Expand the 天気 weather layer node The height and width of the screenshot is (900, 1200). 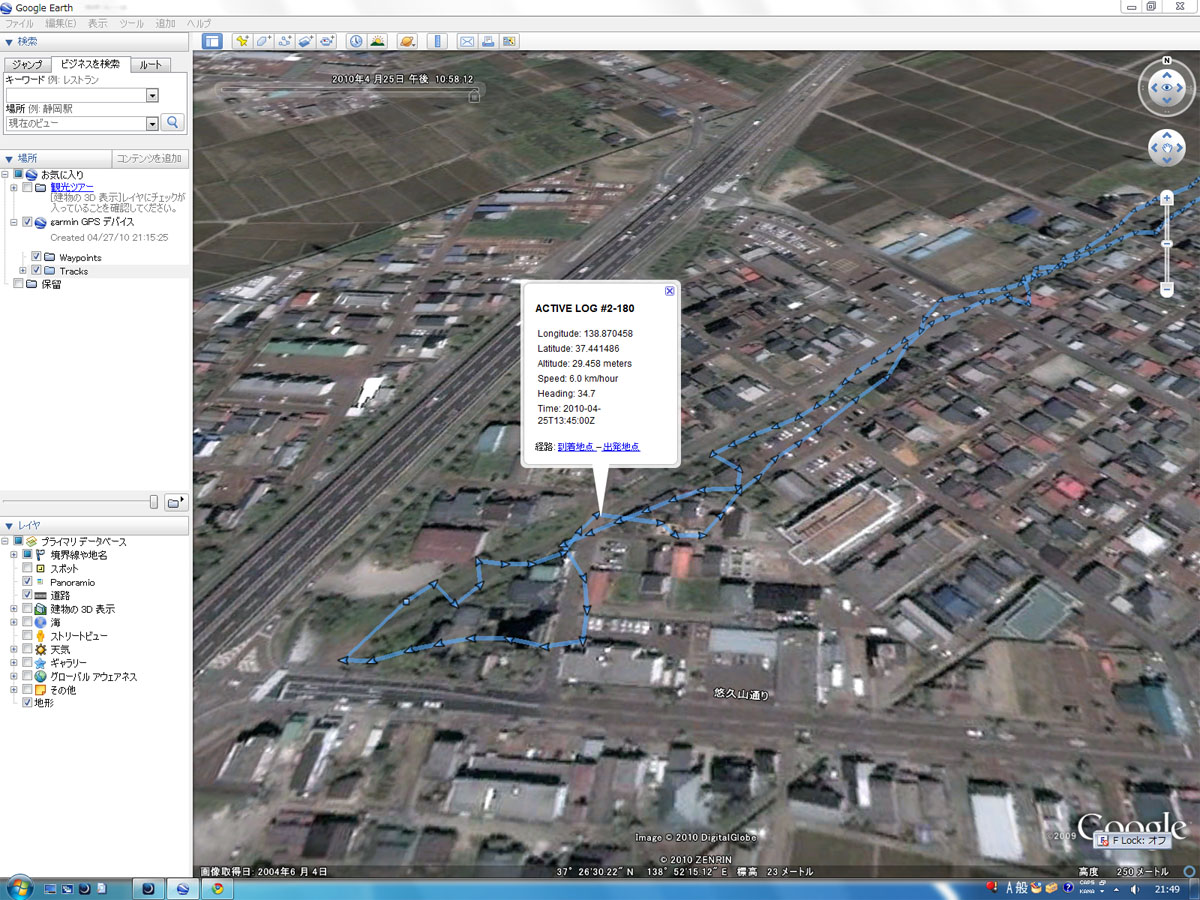14,649
